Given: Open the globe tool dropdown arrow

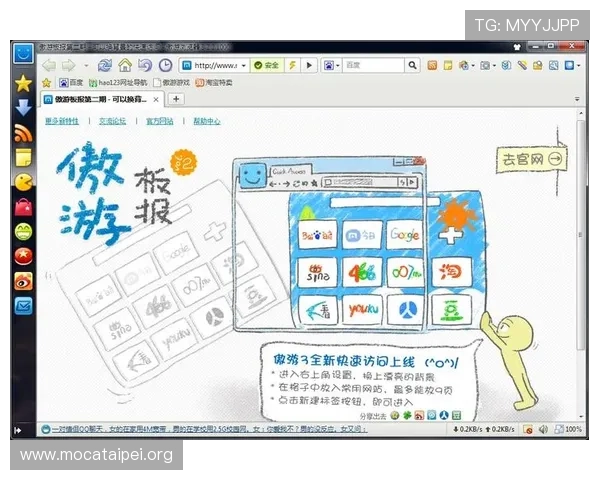Looking at the screenshot, I should 473,66.
